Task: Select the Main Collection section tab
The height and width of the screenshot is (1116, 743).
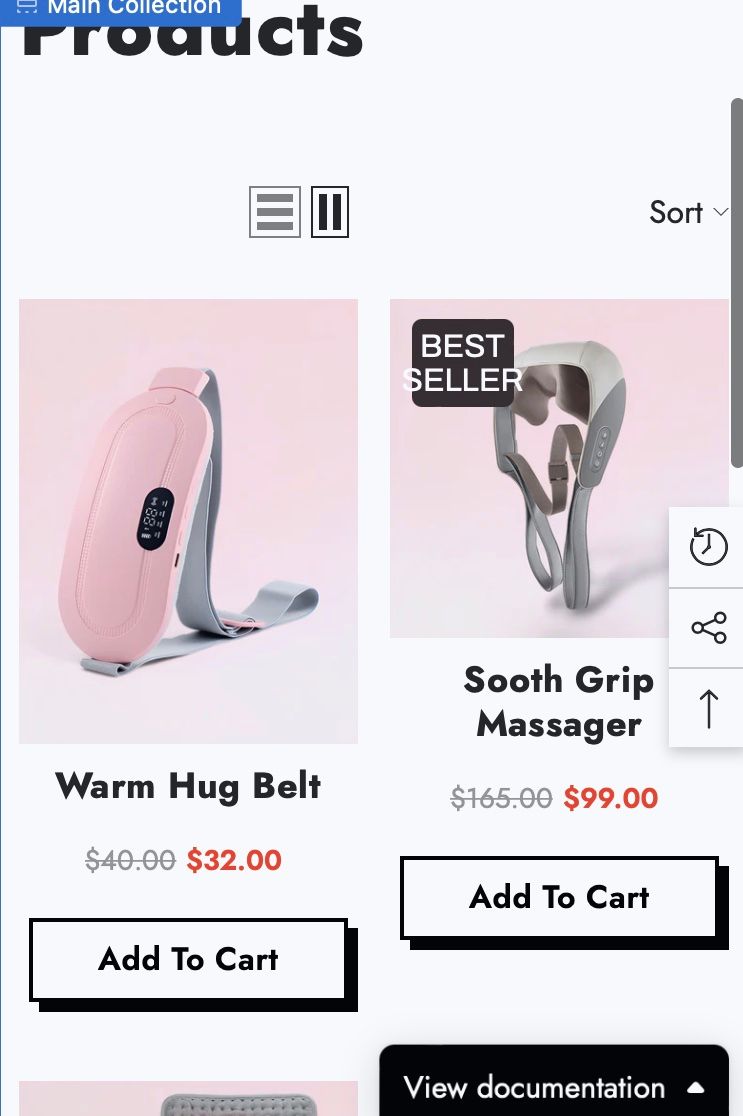Action: click(x=121, y=9)
